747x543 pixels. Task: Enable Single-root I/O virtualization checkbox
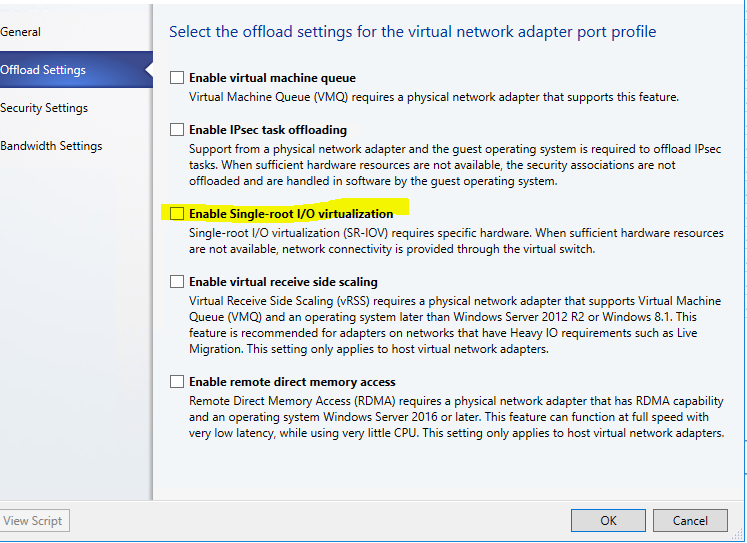point(177,213)
